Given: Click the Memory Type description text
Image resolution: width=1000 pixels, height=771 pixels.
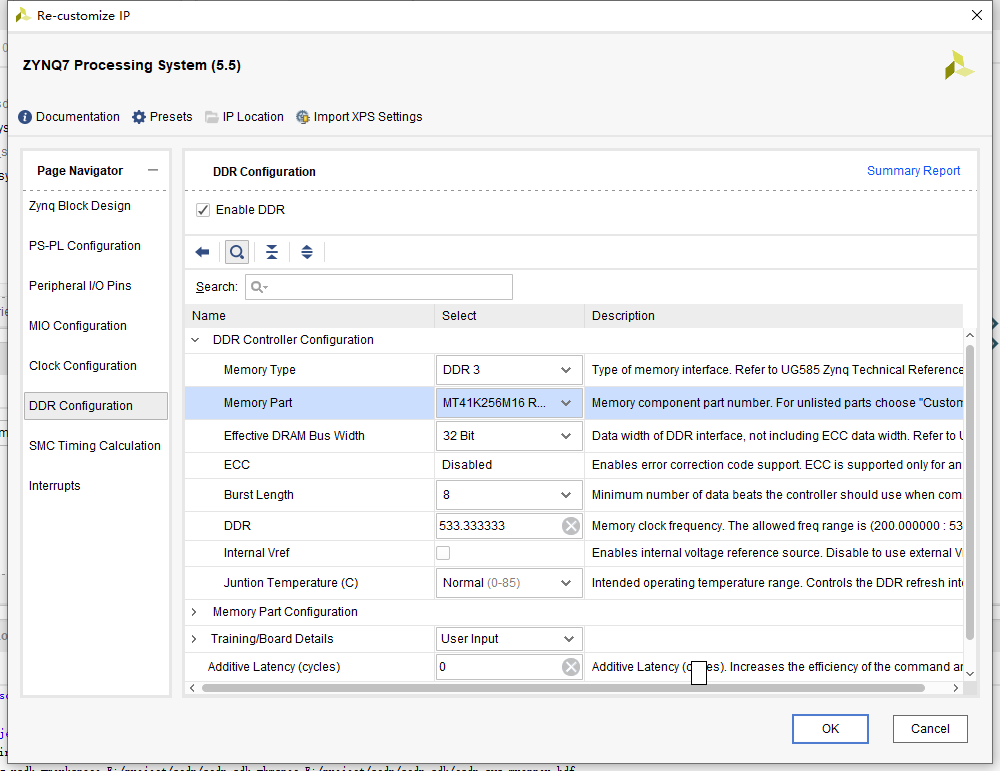Looking at the screenshot, I should [x=777, y=370].
